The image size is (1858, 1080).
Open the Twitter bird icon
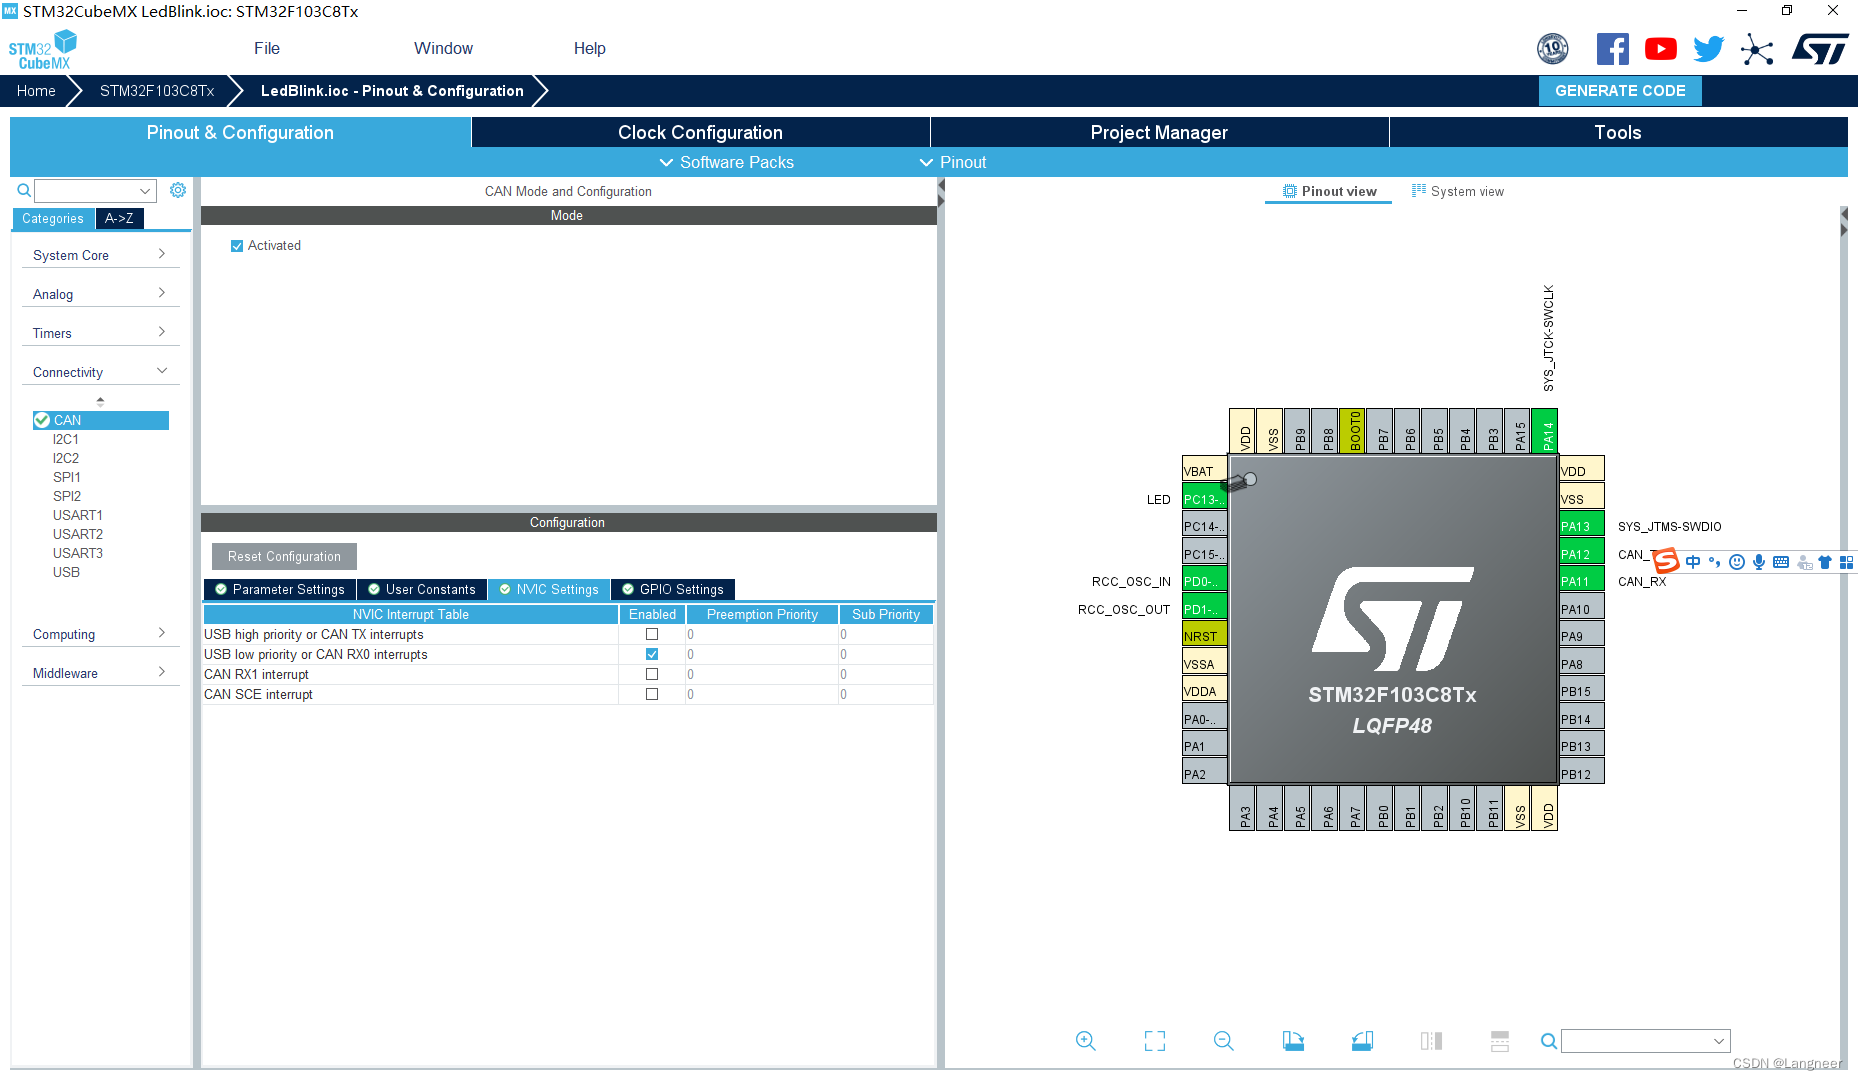click(x=1709, y=49)
